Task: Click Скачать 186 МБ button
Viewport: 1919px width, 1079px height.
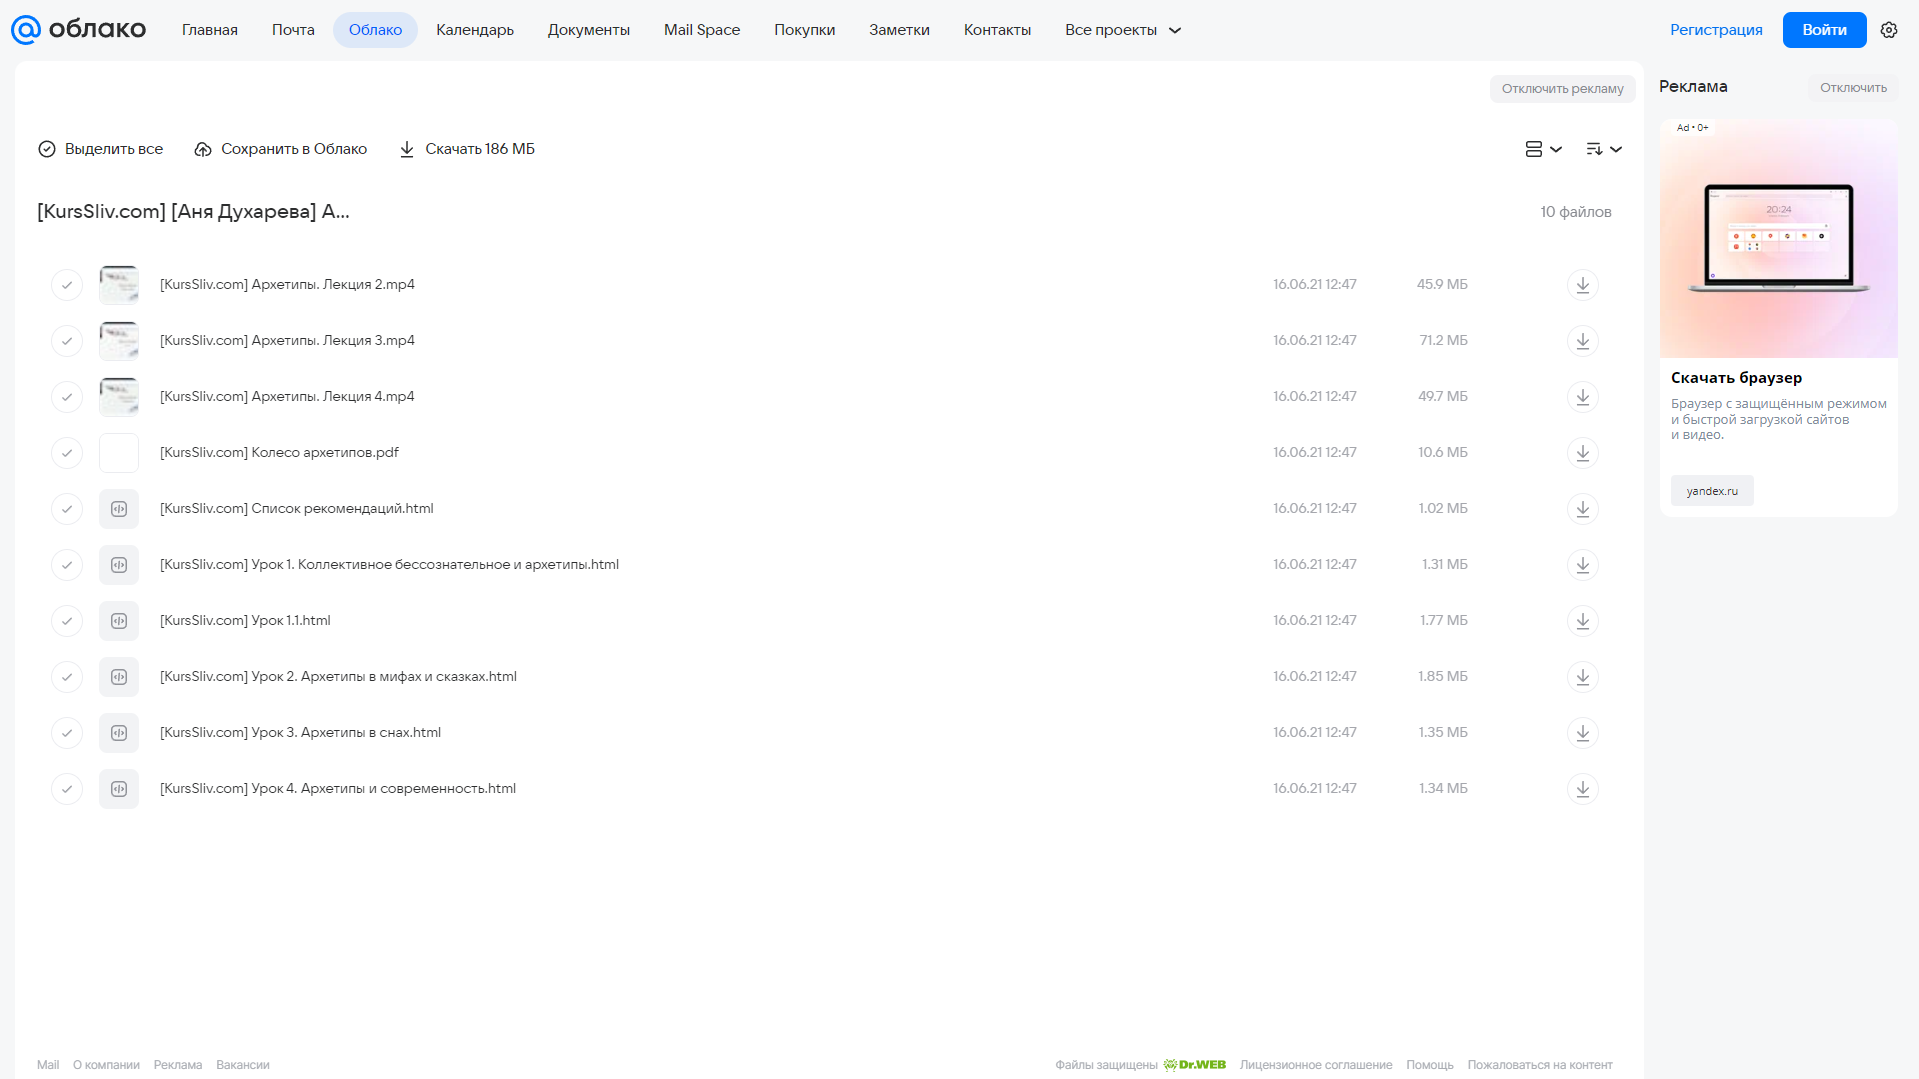Action: click(x=467, y=149)
